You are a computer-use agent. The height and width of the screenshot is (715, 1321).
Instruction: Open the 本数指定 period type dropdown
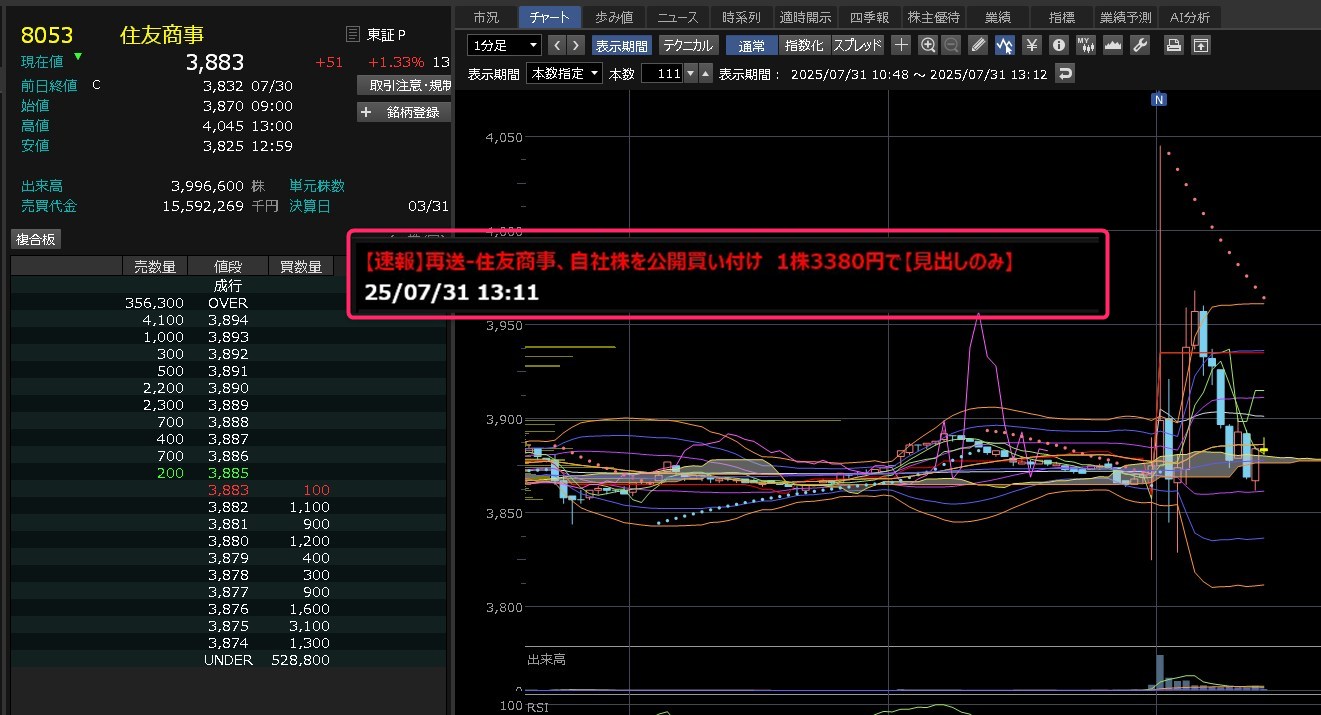pos(565,73)
